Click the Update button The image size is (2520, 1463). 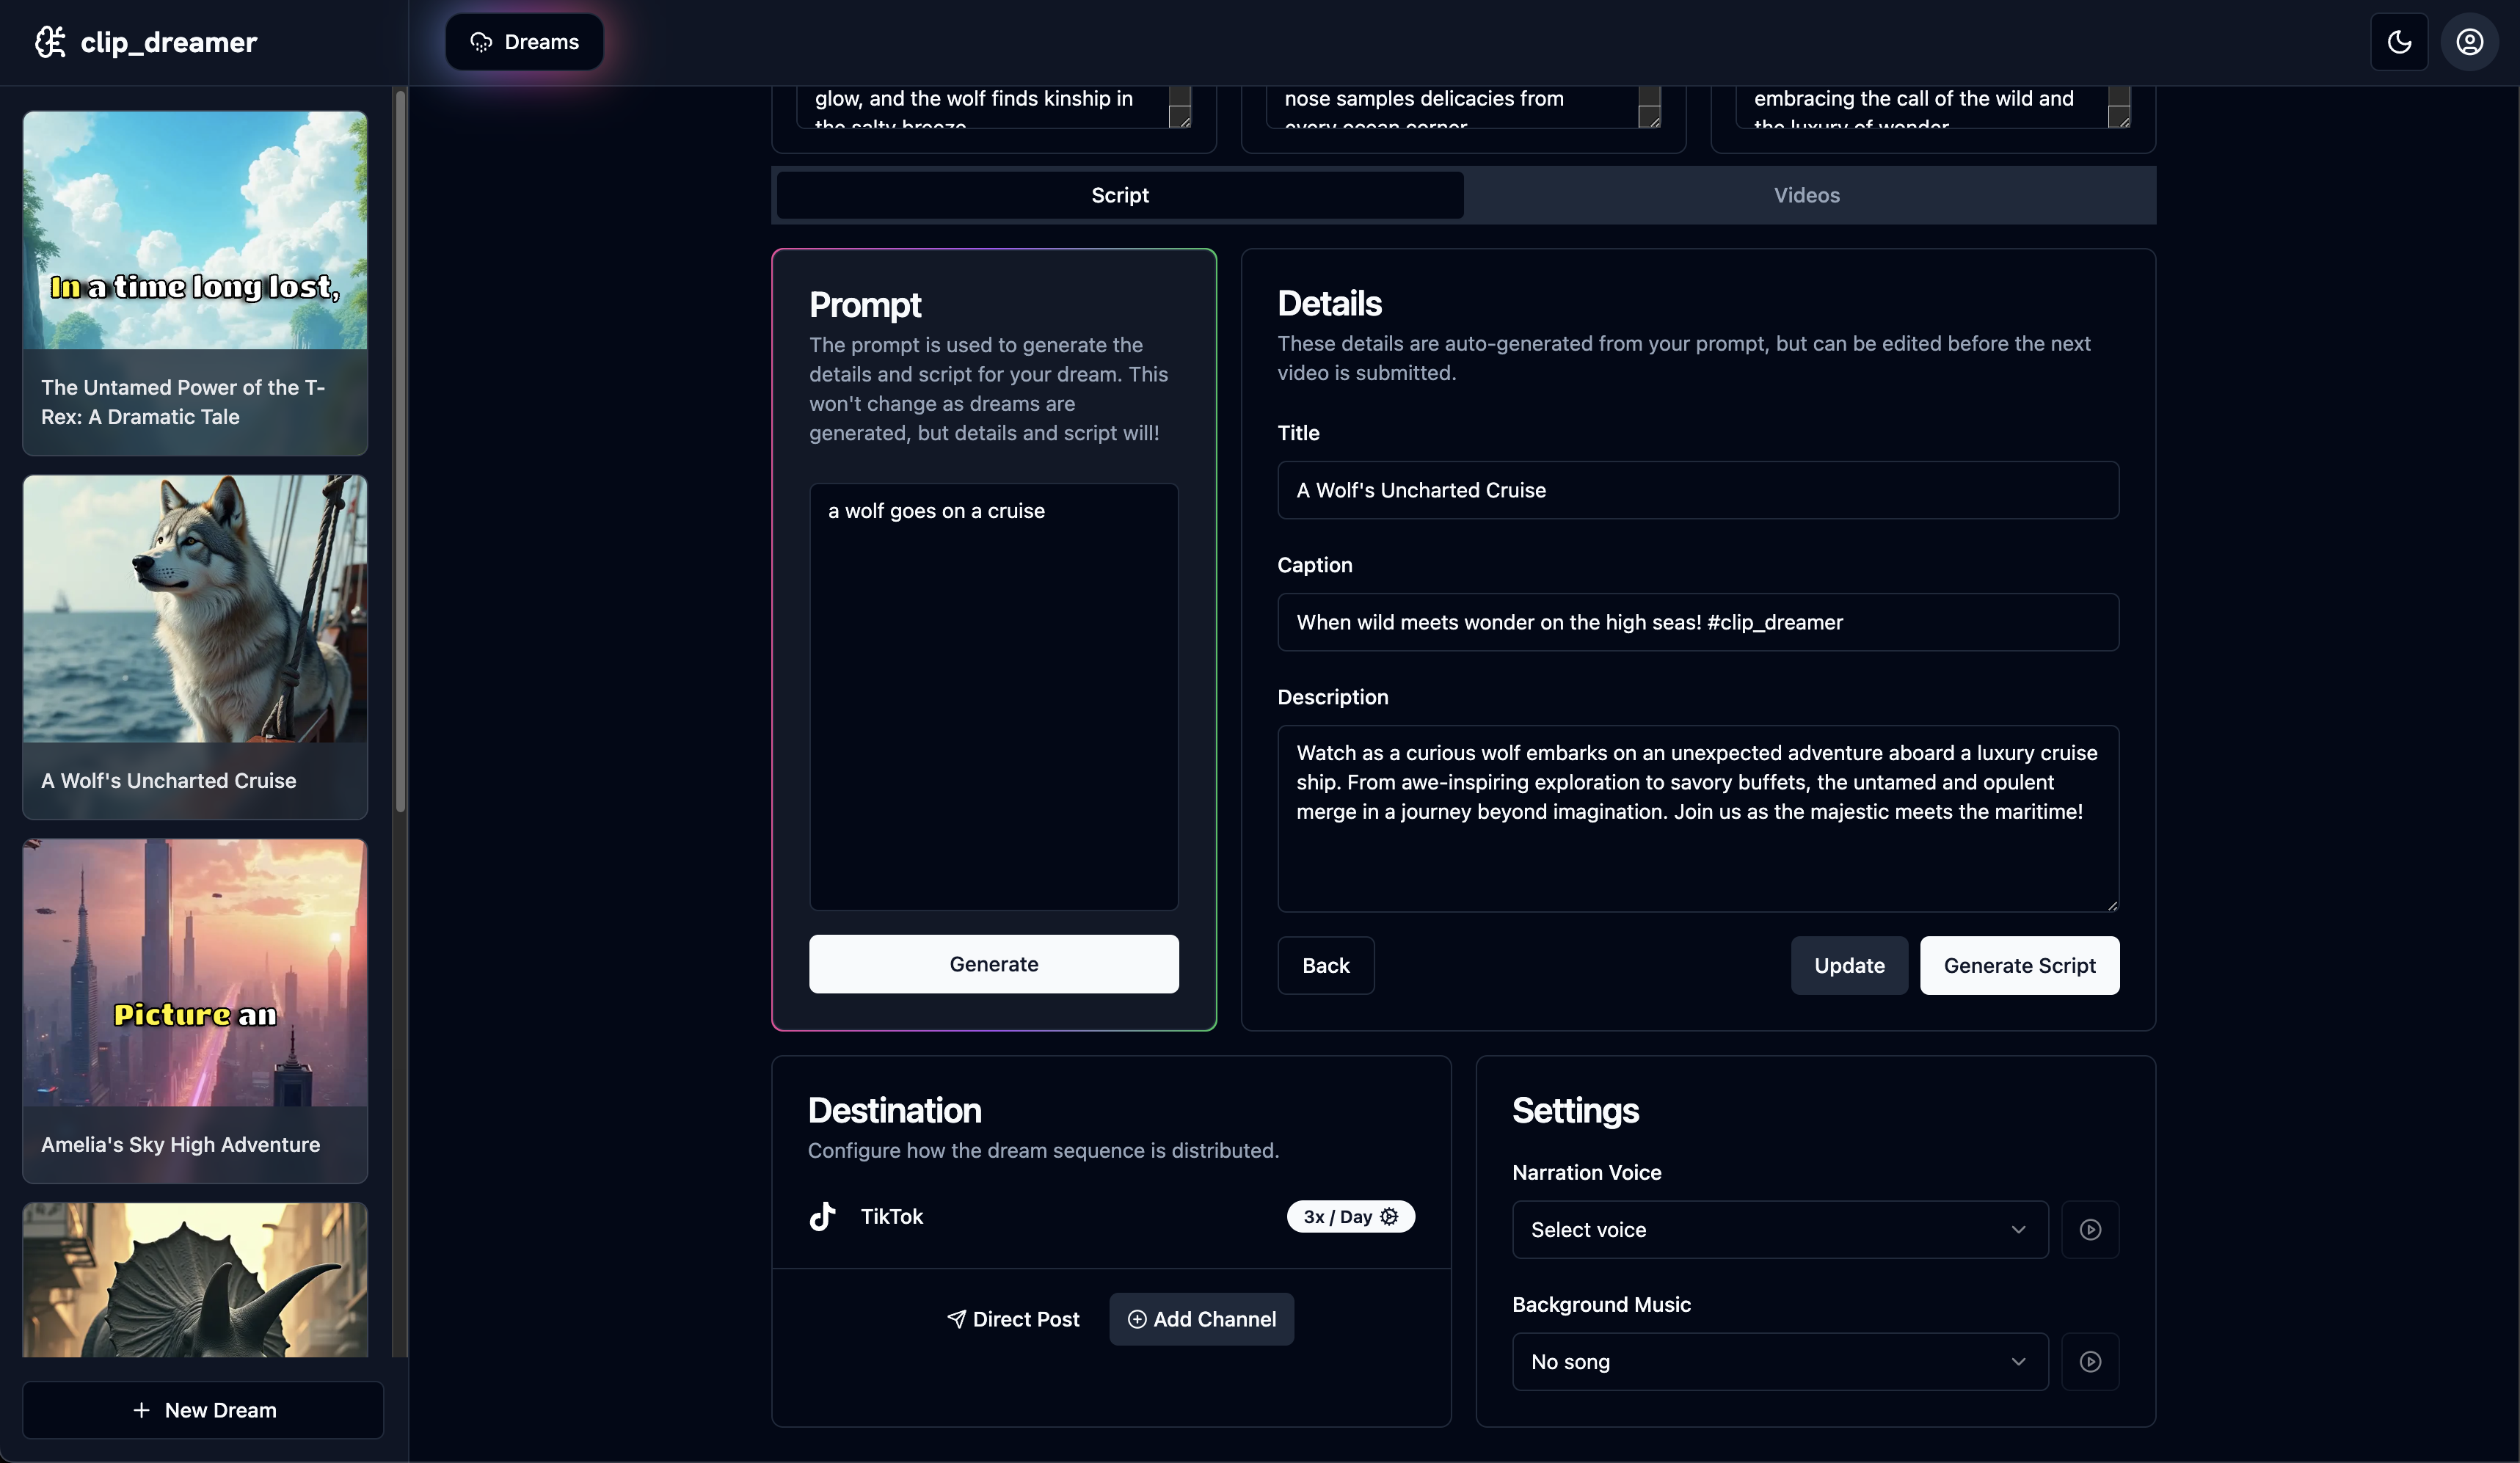coord(1849,965)
